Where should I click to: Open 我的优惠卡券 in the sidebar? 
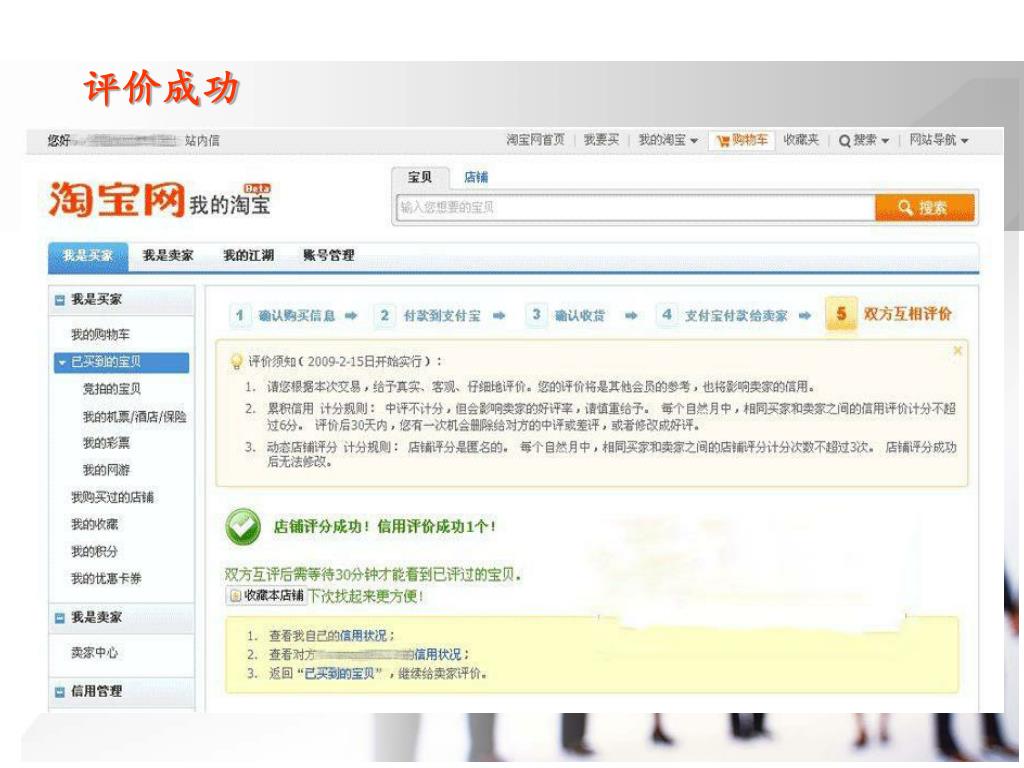(106, 579)
